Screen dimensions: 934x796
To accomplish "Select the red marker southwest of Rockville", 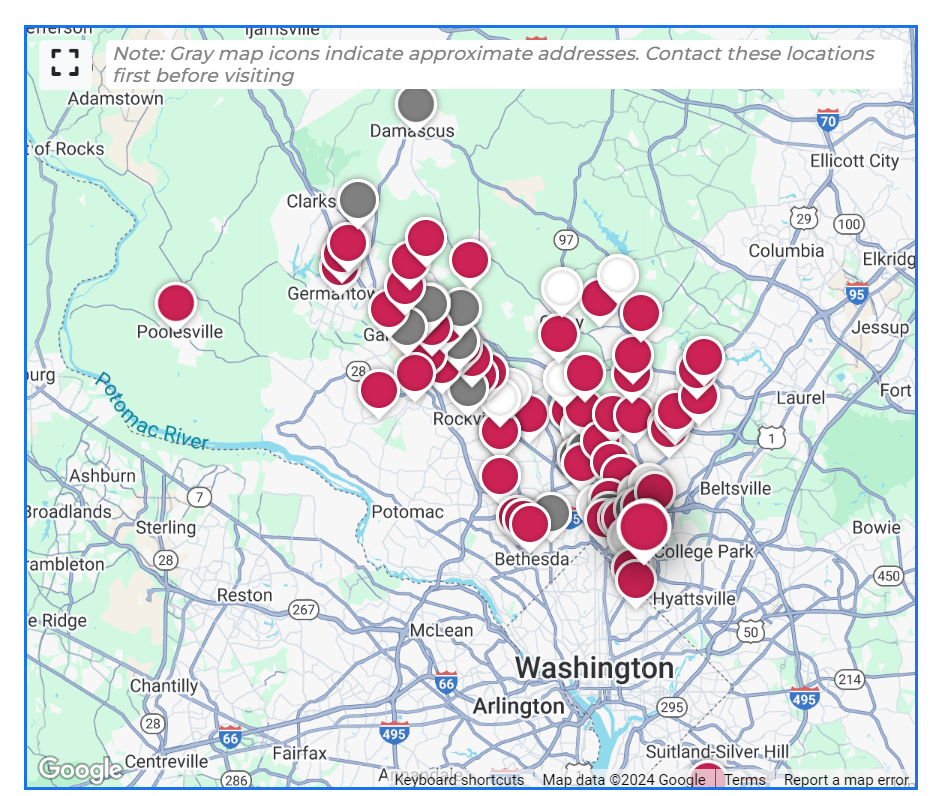I will 379,389.
